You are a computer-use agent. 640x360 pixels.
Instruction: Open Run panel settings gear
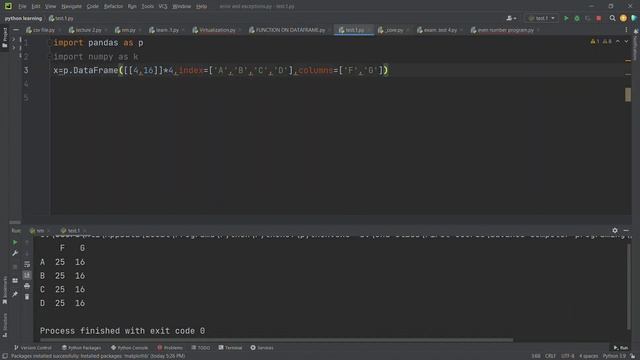[x=615, y=231]
